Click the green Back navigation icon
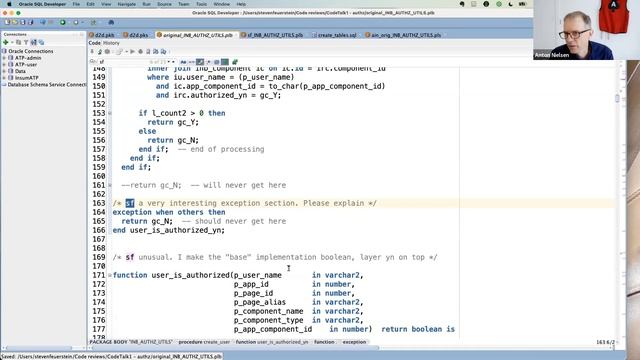640x360 pixels. [x=62, y=22]
